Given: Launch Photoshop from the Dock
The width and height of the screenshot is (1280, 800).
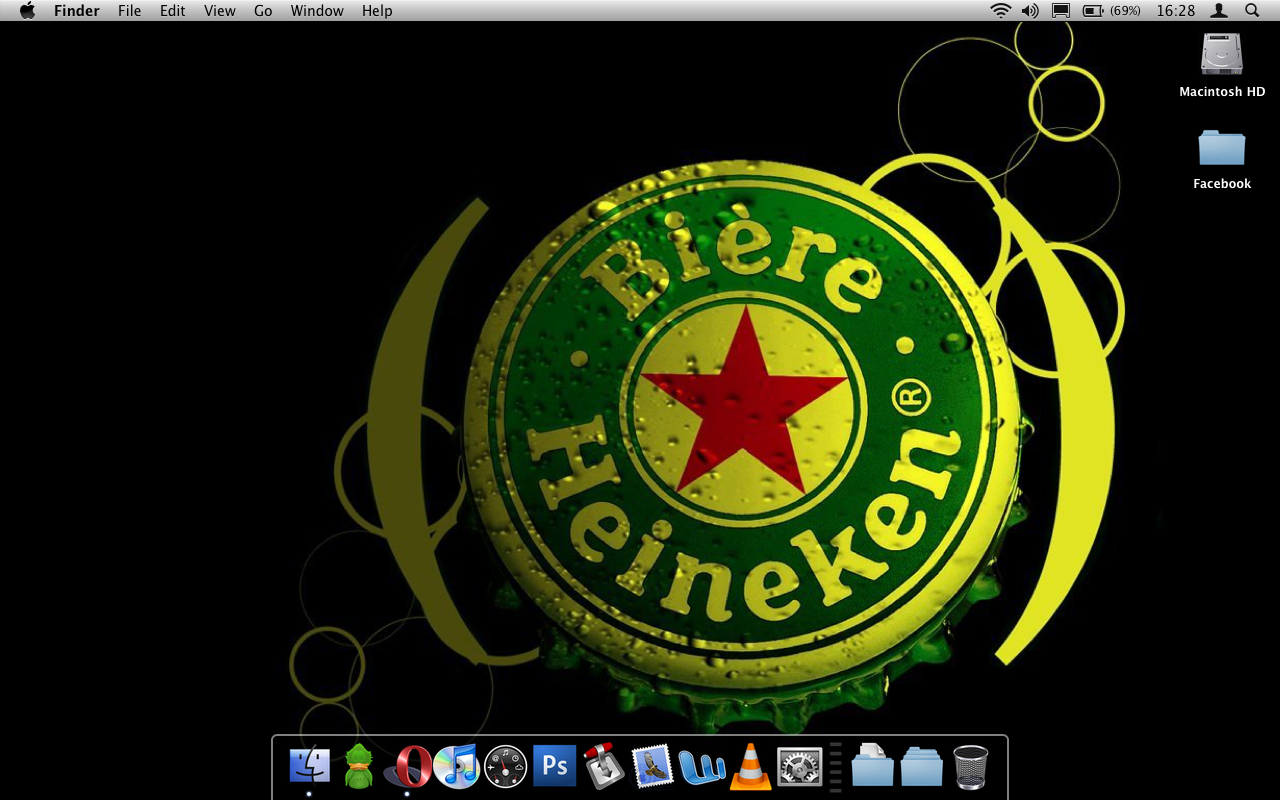Looking at the screenshot, I should [555, 766].
